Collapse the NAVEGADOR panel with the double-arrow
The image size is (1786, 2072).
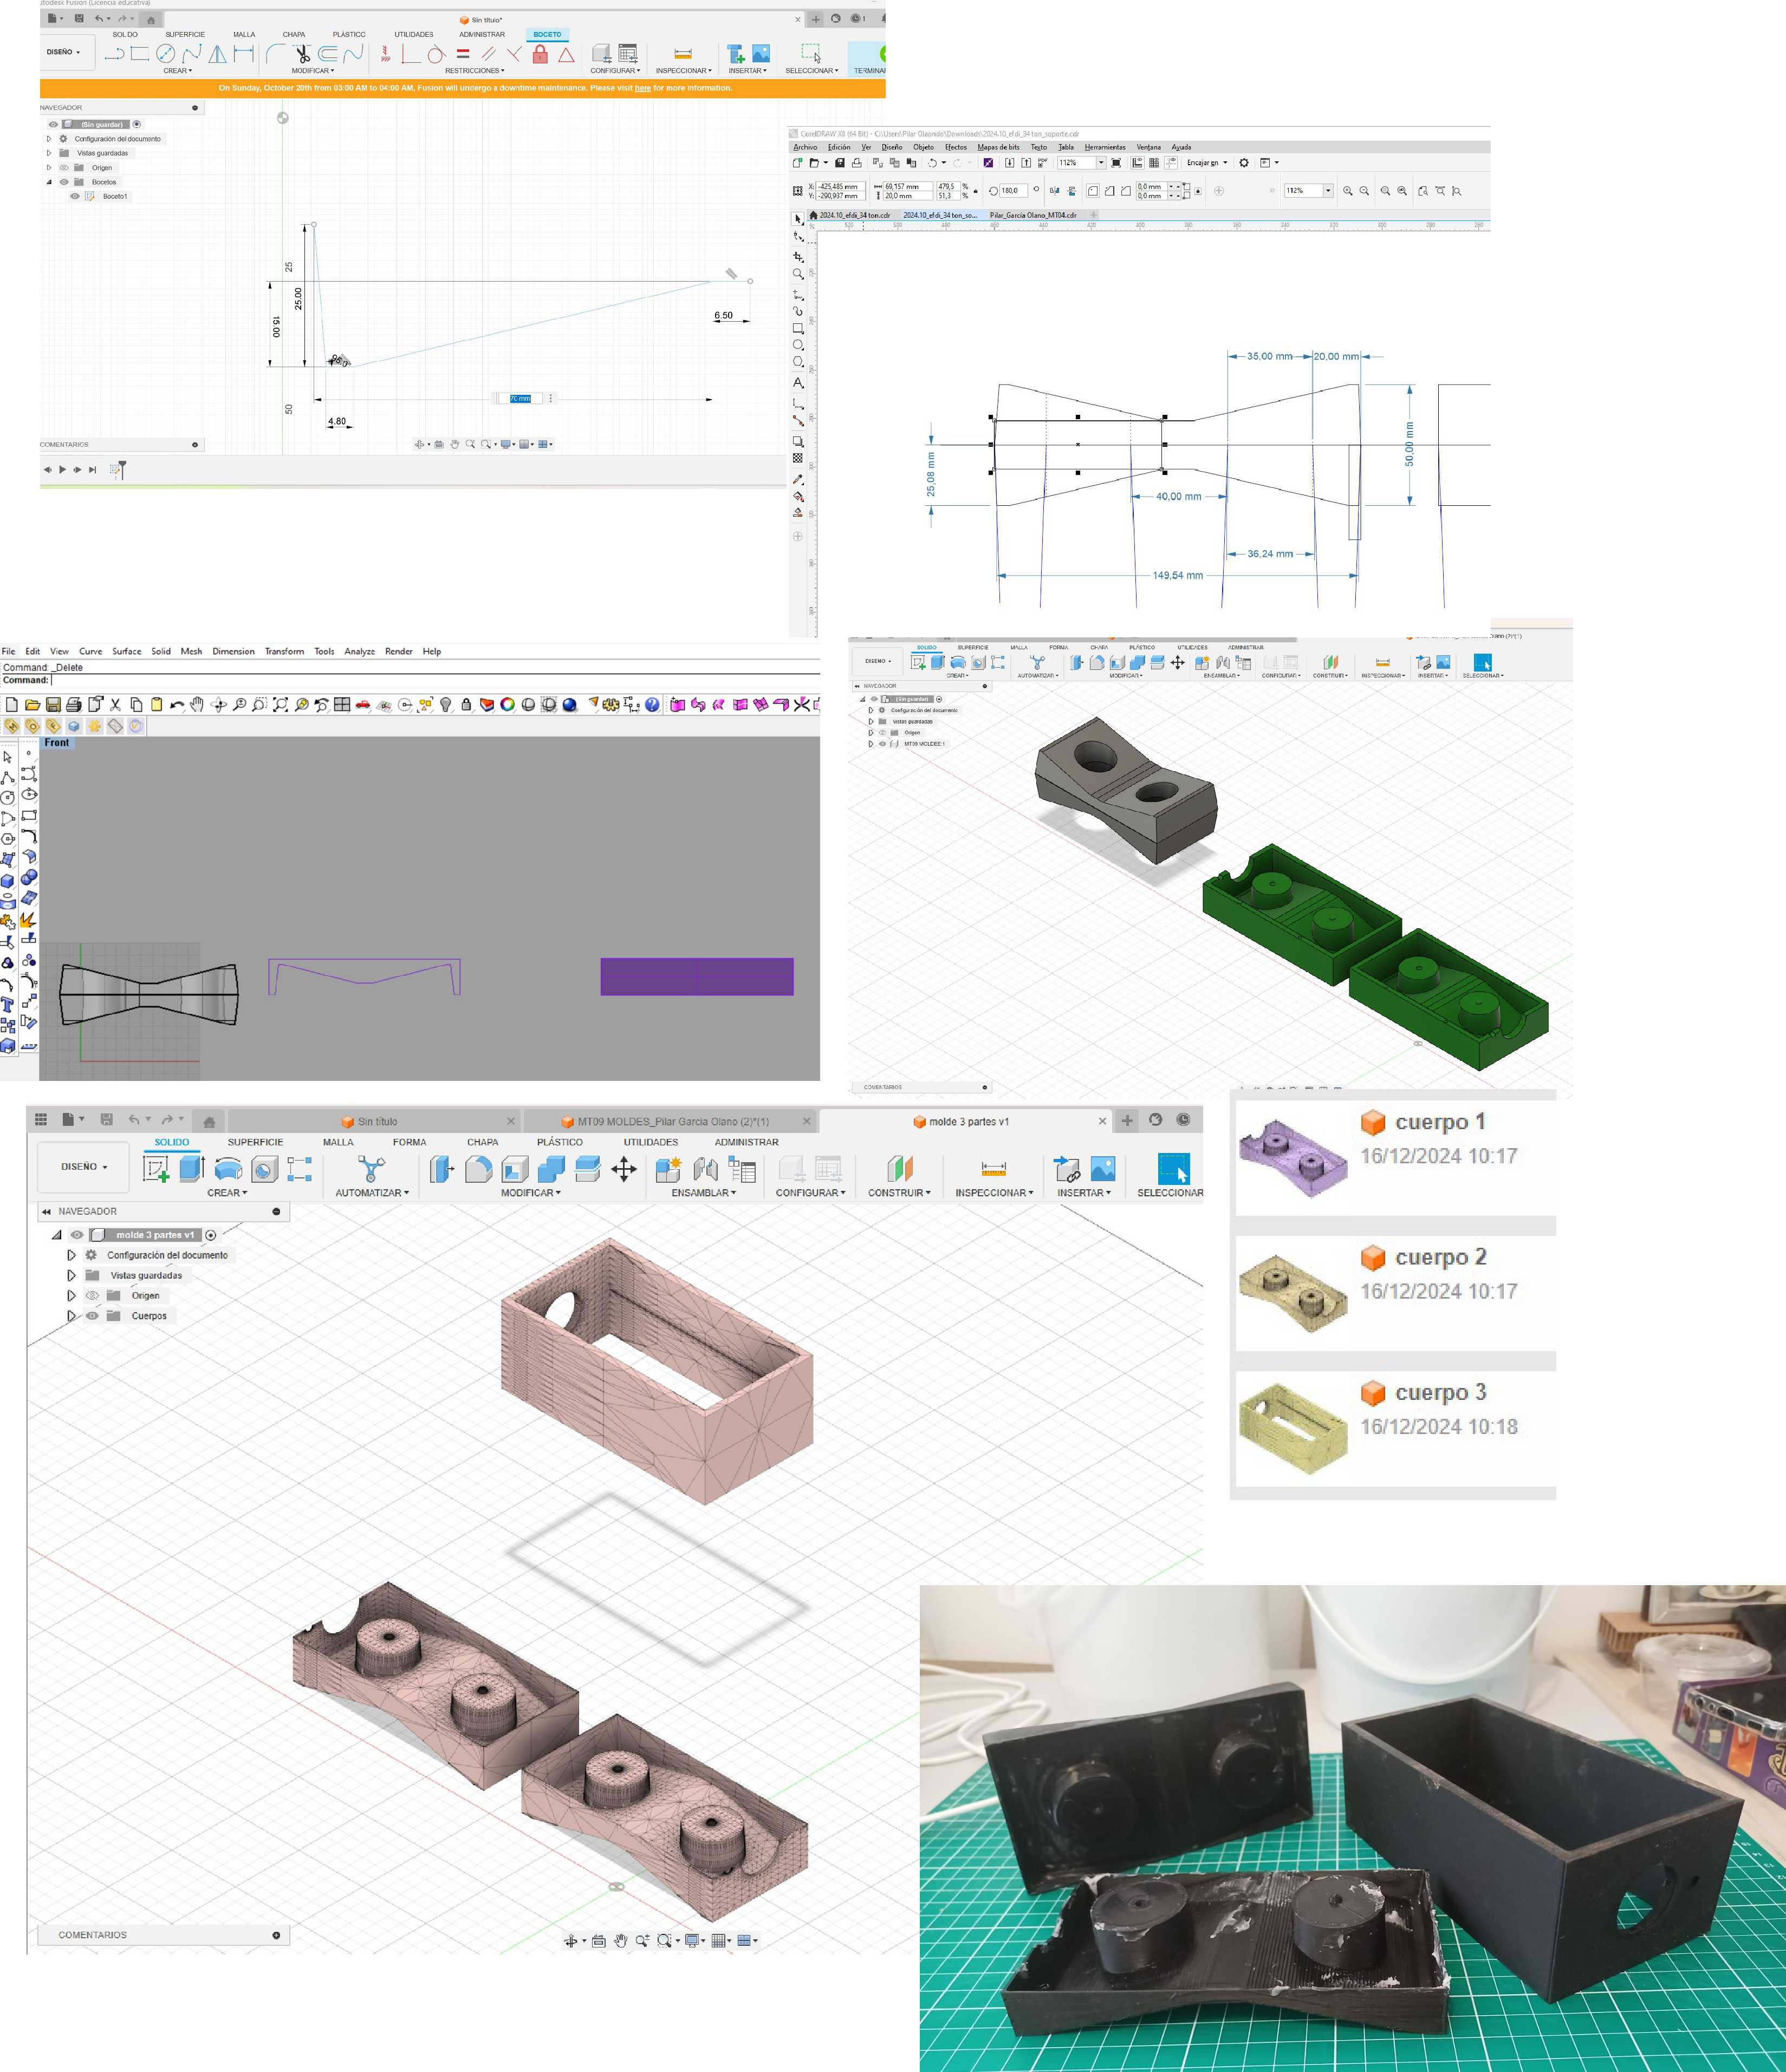click(x=46, y=1211)
